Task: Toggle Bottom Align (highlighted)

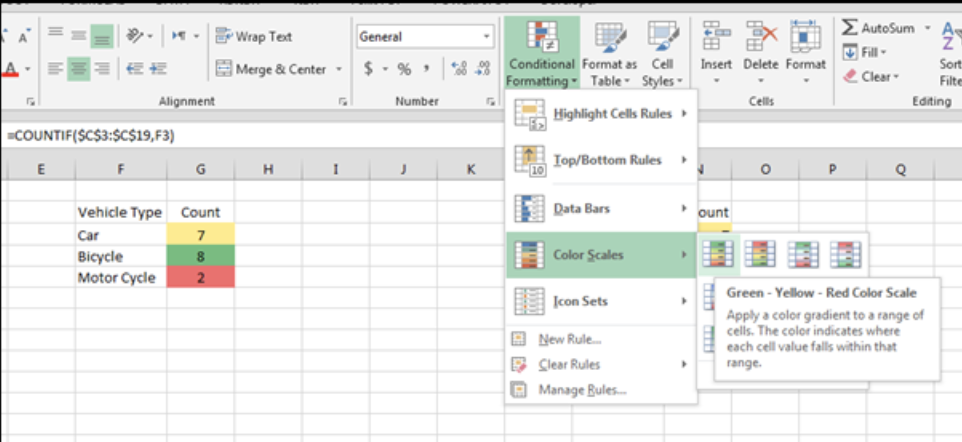Action: [x=102, y=37]
